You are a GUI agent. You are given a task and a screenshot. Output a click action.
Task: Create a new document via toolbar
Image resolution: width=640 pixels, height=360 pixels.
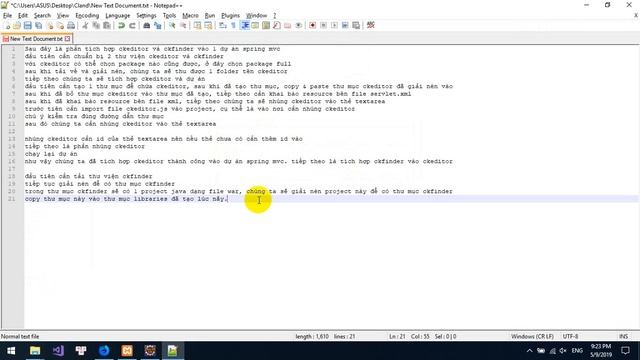click(7, 26)
